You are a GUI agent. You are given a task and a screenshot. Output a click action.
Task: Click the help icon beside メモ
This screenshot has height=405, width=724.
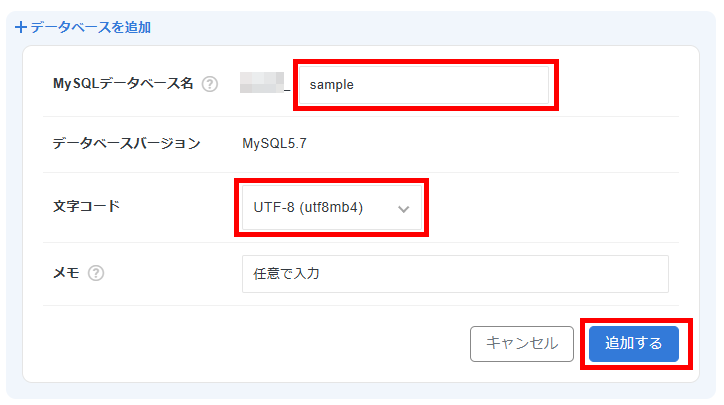[x=96, y=273]
